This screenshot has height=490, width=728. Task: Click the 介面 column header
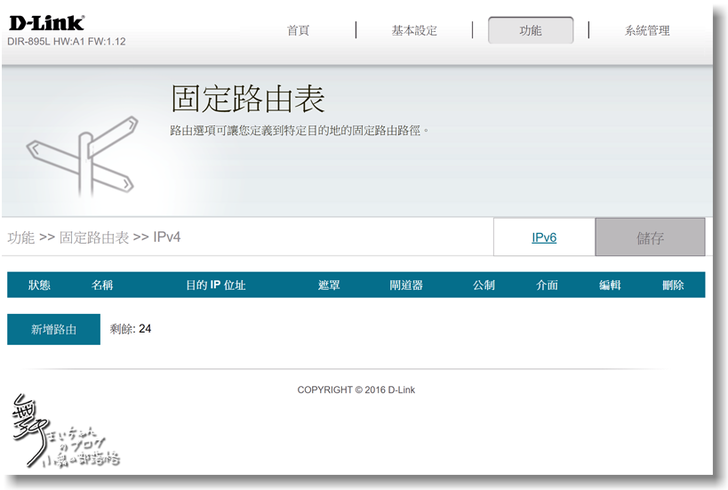(x=547, y=285)
